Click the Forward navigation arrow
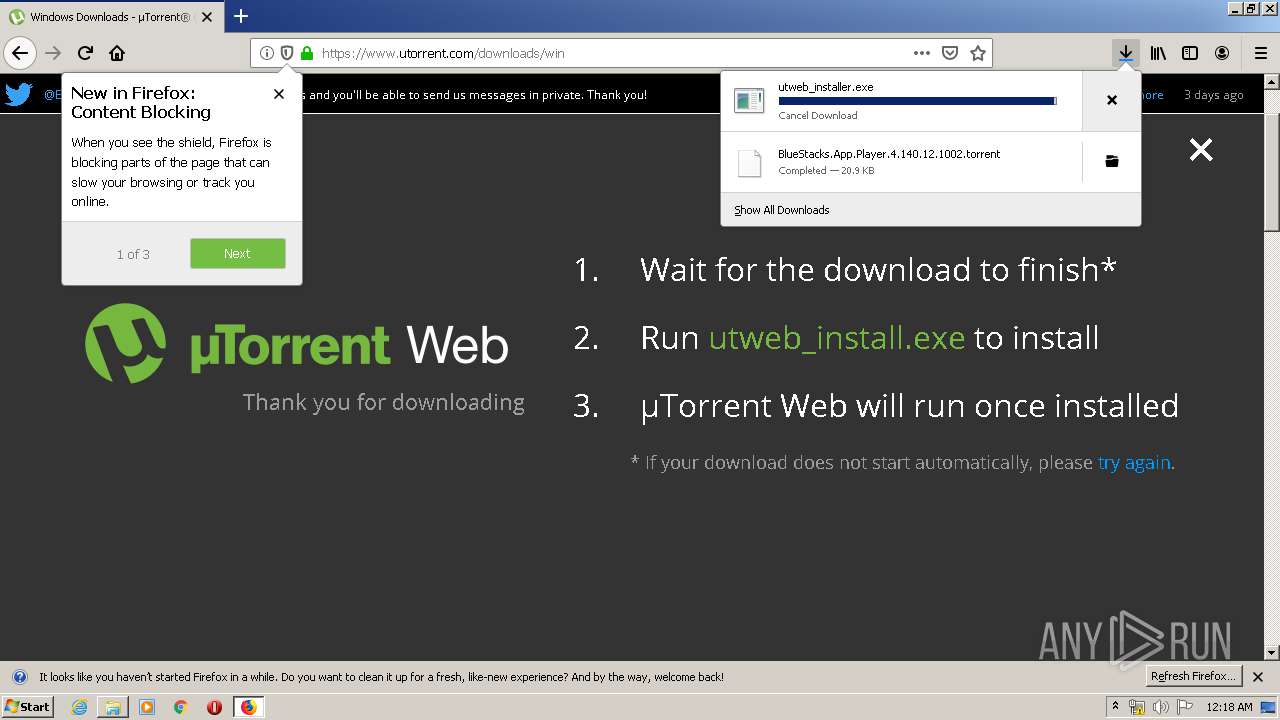This screenshot has height=720, width=1280. 53,53
